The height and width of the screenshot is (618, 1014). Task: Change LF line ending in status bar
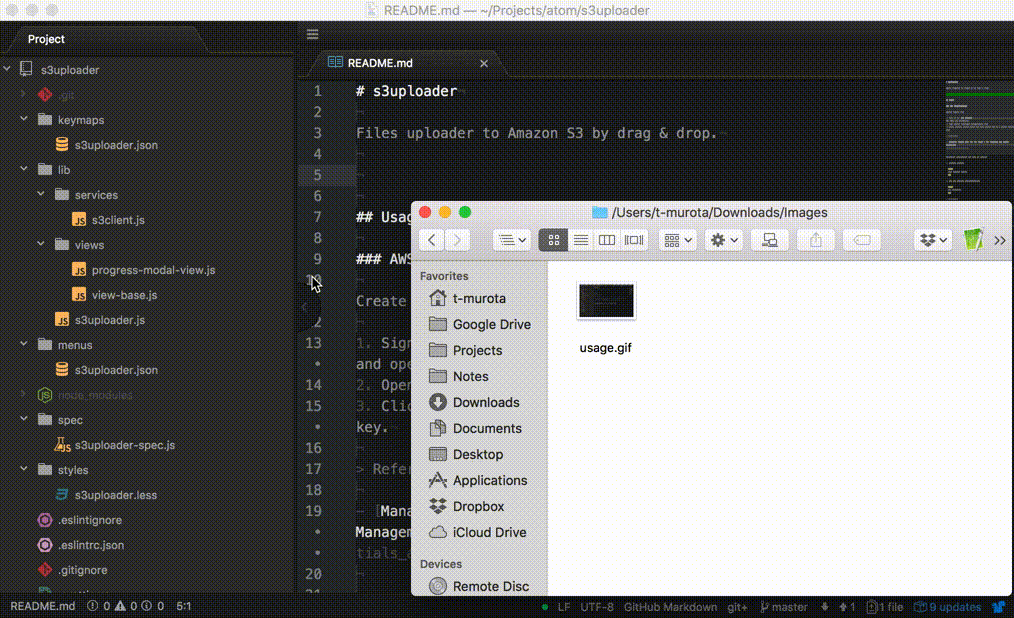[x=563, y=607]
